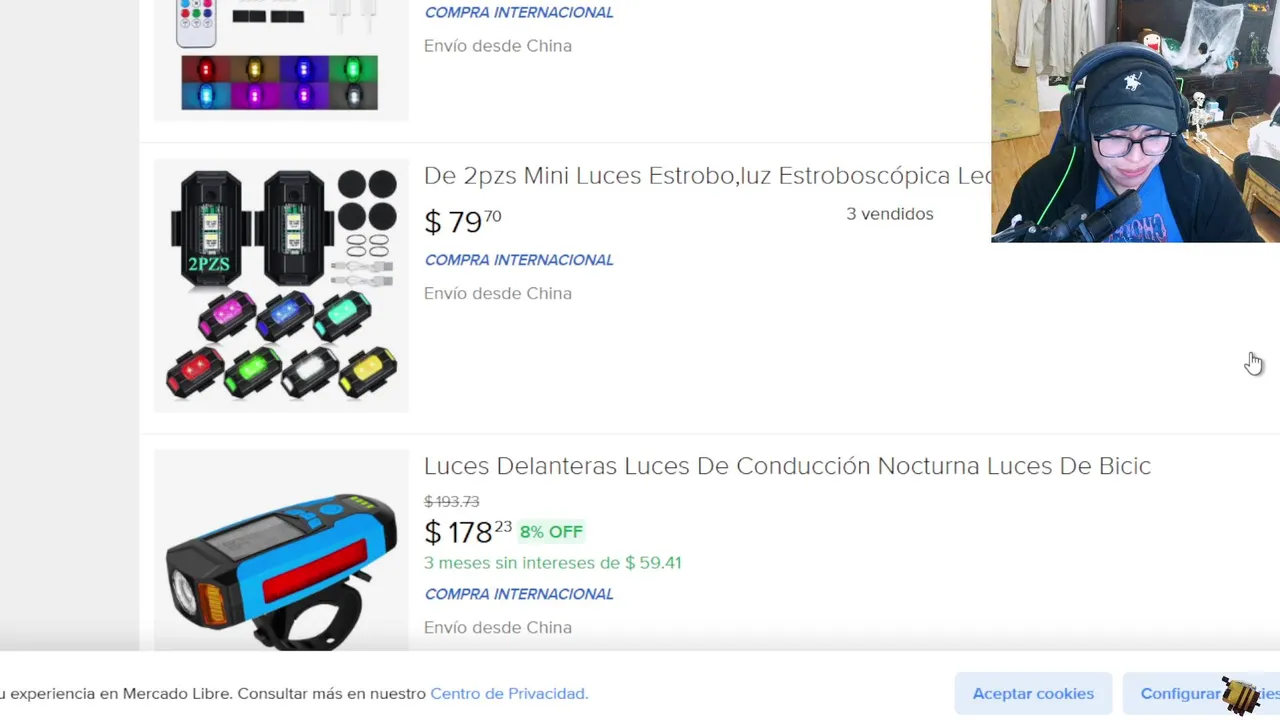
Task: Select COMPRA INTERNACIONAL label on strobe listing
Action: tap(519, 260)
